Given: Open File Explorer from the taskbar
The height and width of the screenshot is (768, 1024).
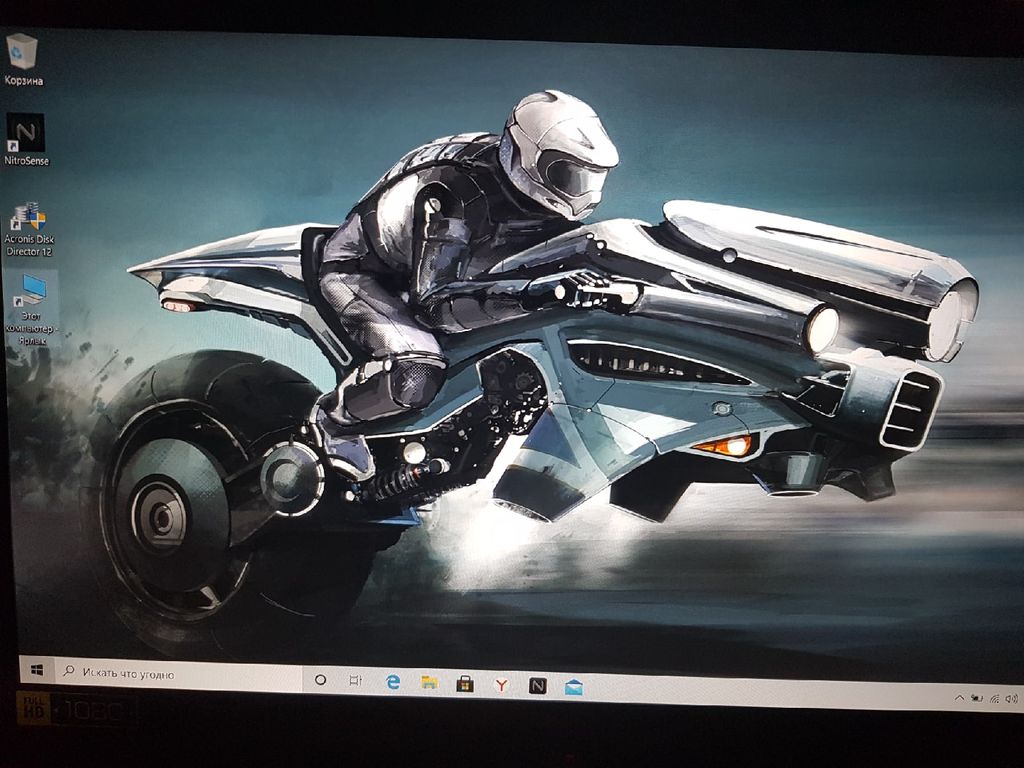Looking at the screenshot, I should point(429,683).
